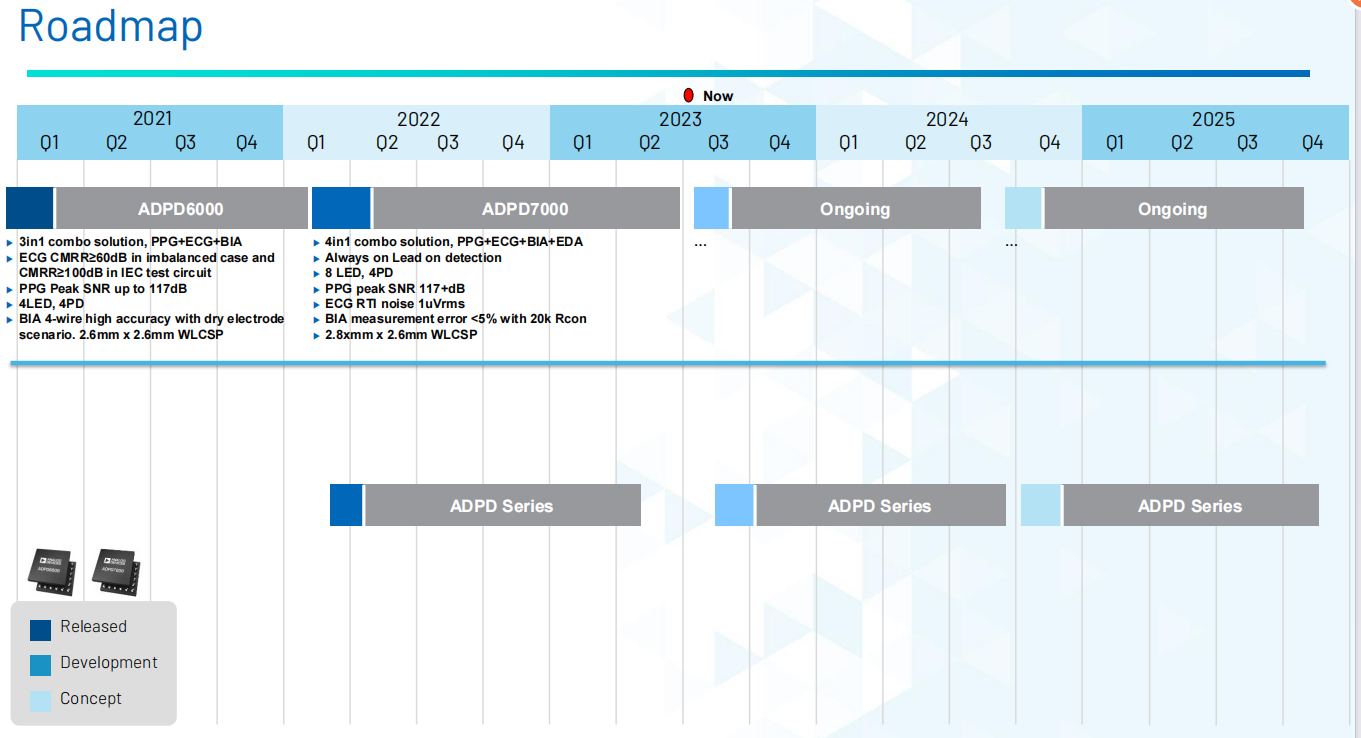Screen dimensions: 1361x738
Task: Pick the Concept legend color swatch
Action: (40, 701)
